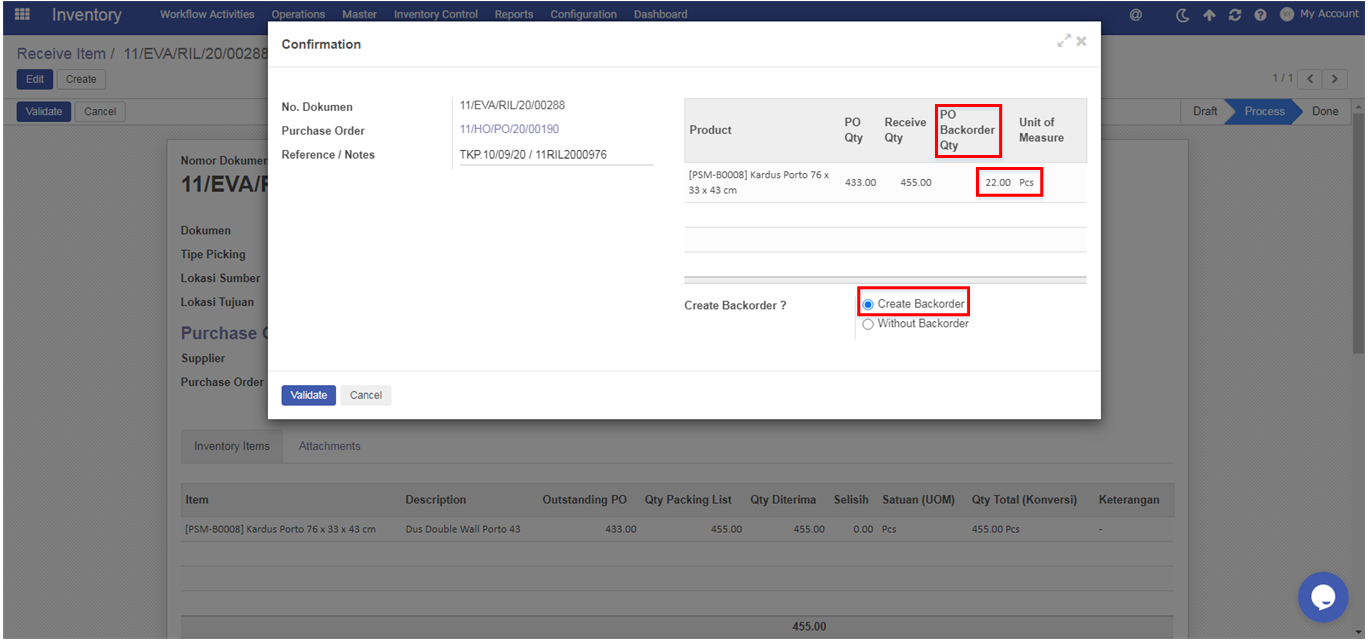The width and height of the screenshot is (1368, 640).
Task: Click the refresh sync icon
Action: point(1235,15)
